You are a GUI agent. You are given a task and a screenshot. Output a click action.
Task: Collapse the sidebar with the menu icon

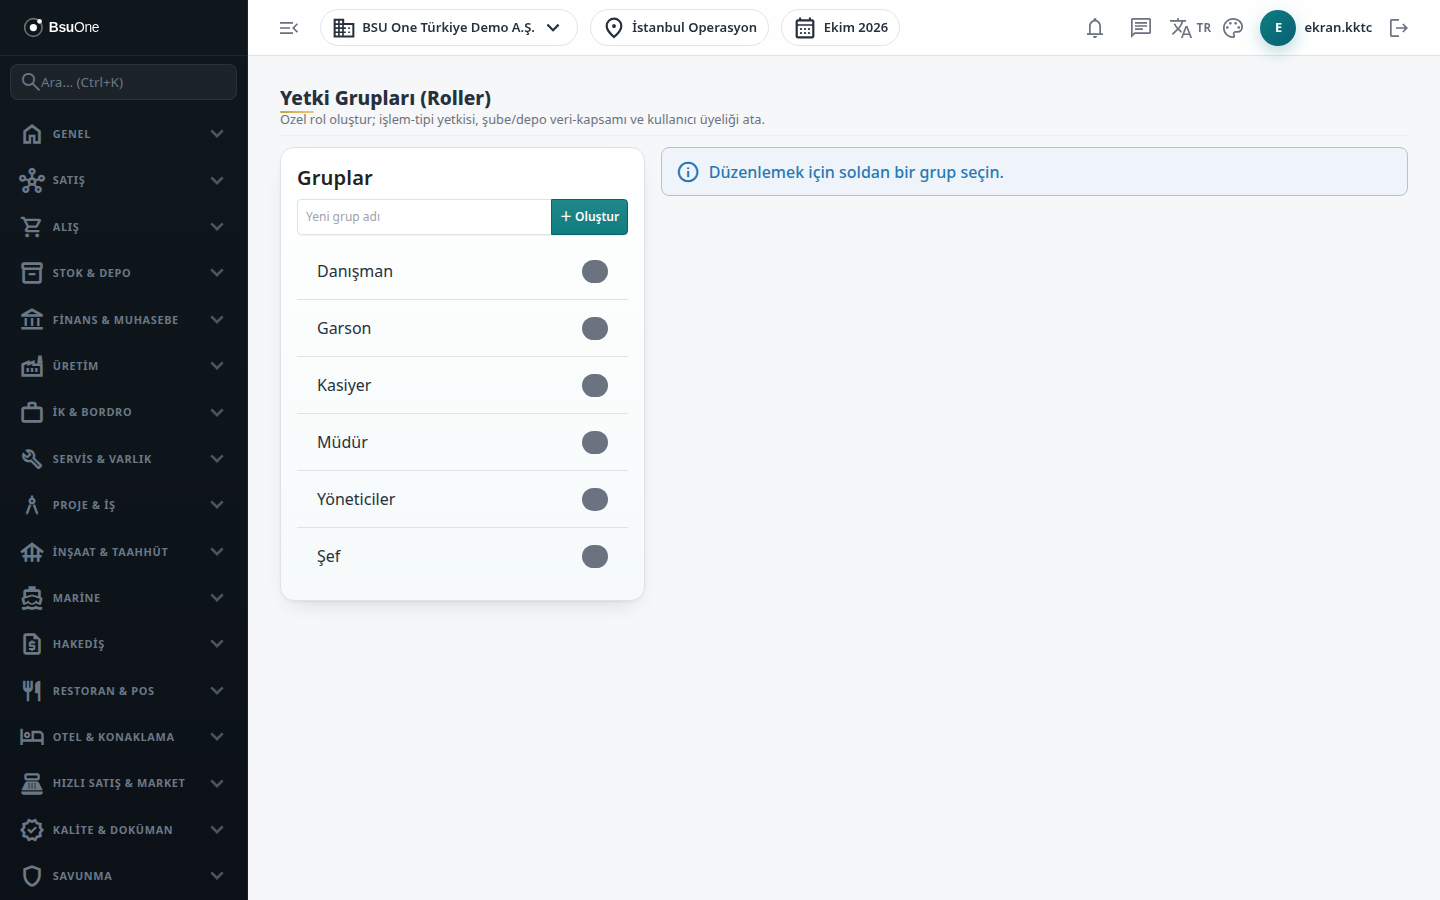click(289, 28)
